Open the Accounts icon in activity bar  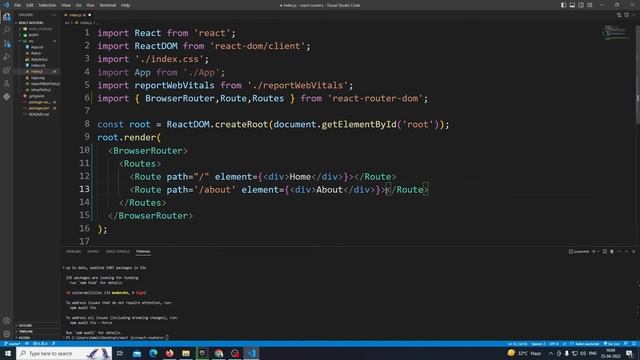(7, 321)
